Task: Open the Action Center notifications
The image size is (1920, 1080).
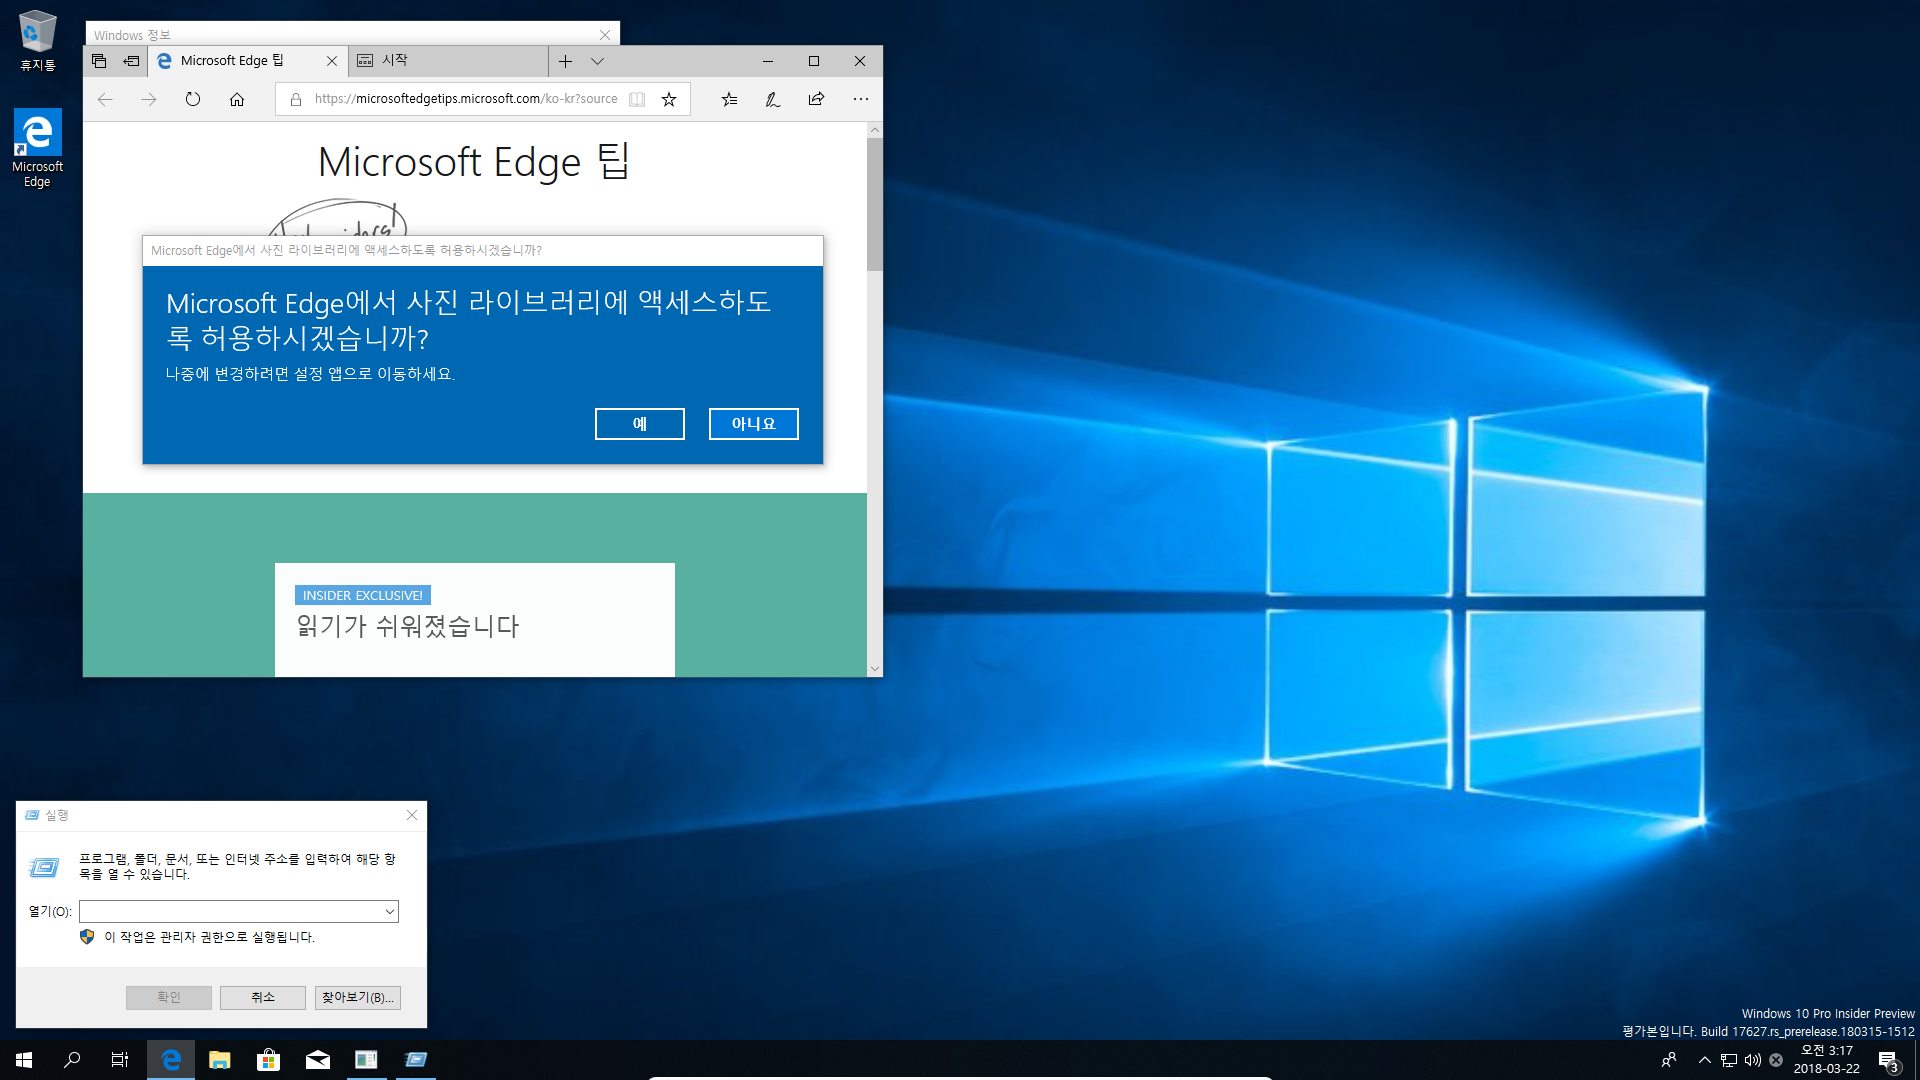Action: (x=1888, y=1060)
